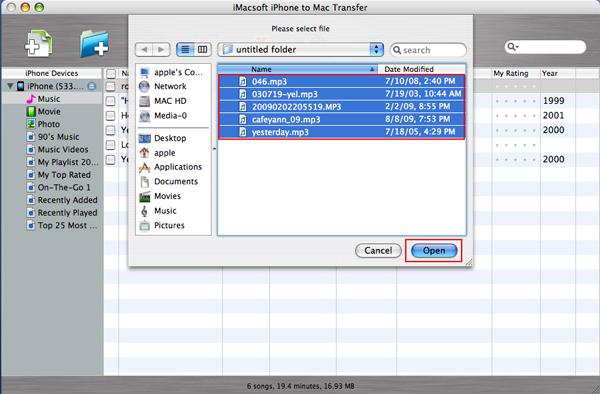Click the Open button
Image resolution: width=600 pixels, height=394 pixels.
pyautogui.click(x=434, y=251)
